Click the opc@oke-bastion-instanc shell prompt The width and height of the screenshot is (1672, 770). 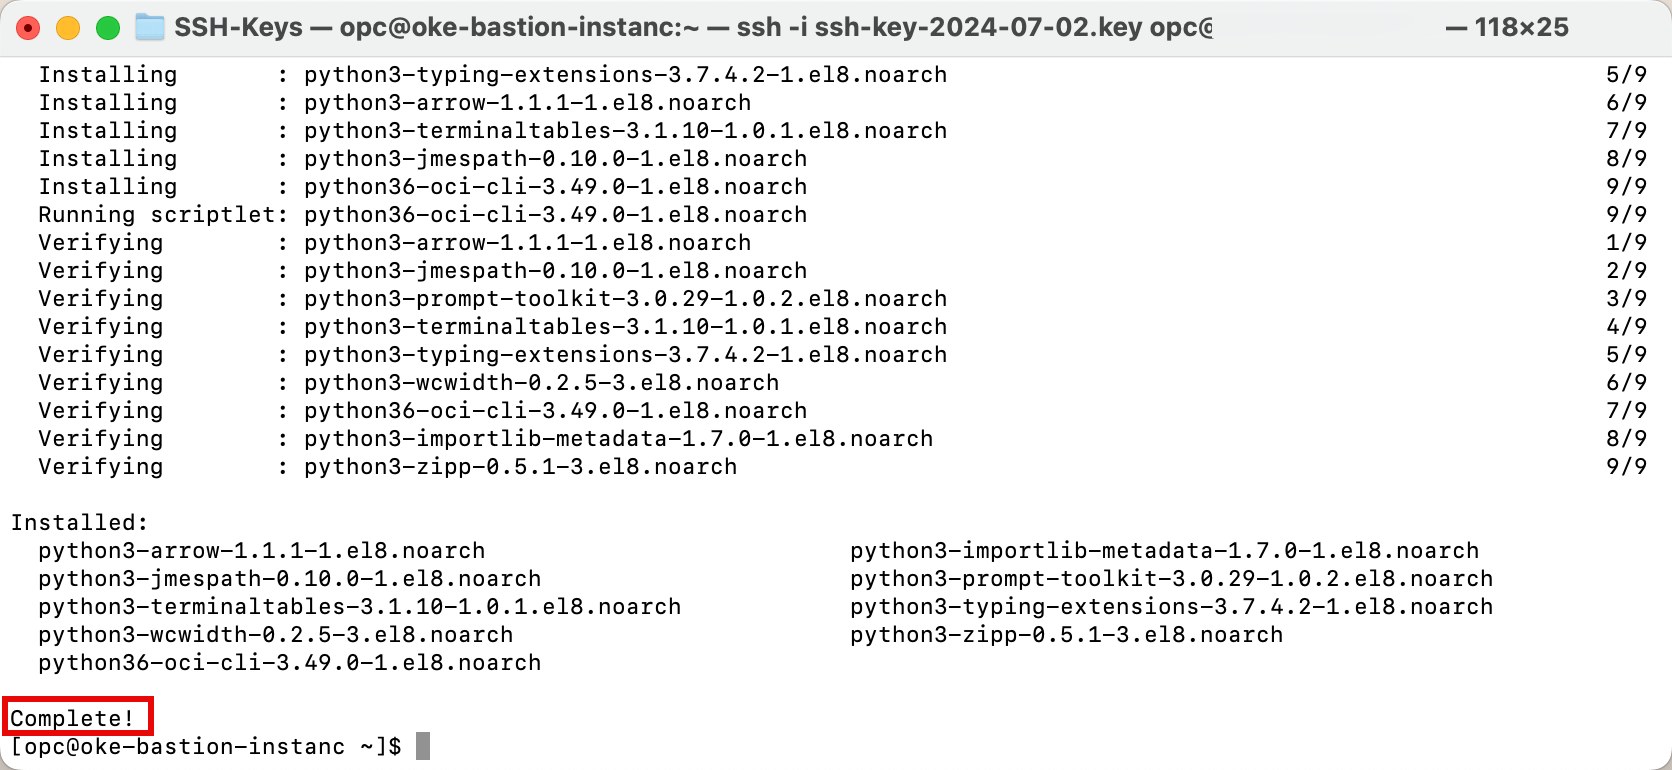(206, 746)
